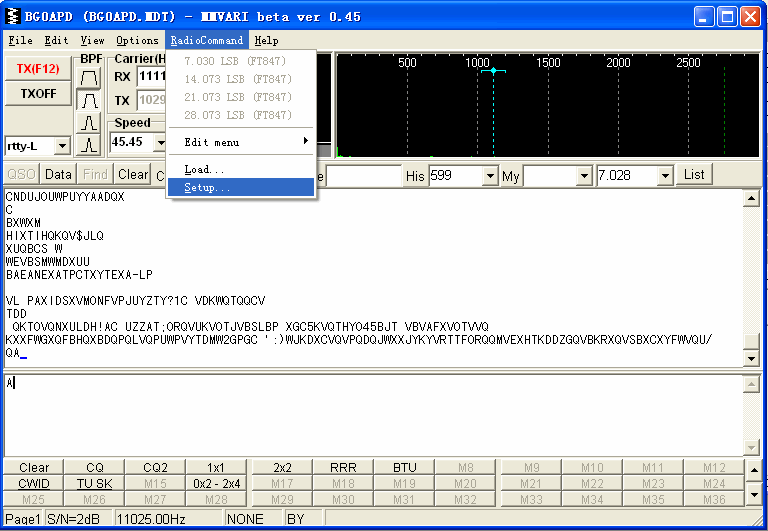Click the His RST 599 field

[x=456, y=175]
